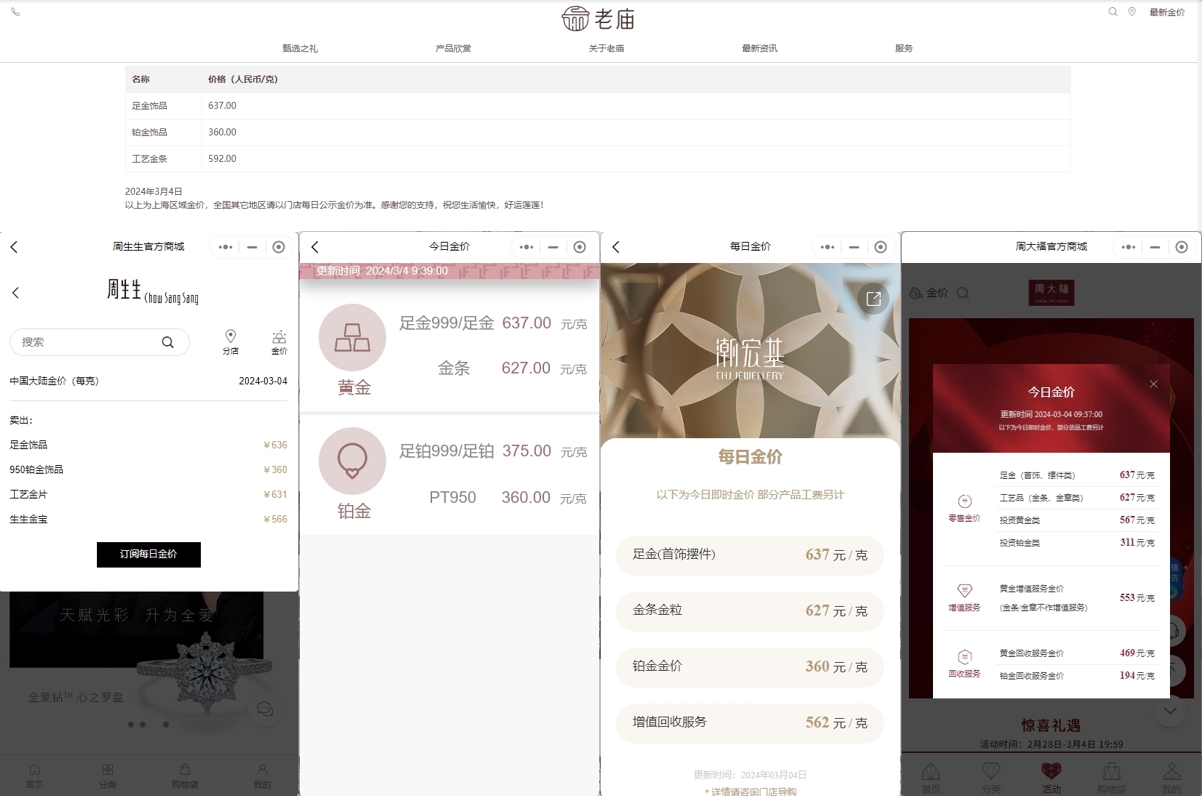Click the phone icon in the Laomiao header
The width and height of the screenshot is (1202, 796).
point(15,12)
